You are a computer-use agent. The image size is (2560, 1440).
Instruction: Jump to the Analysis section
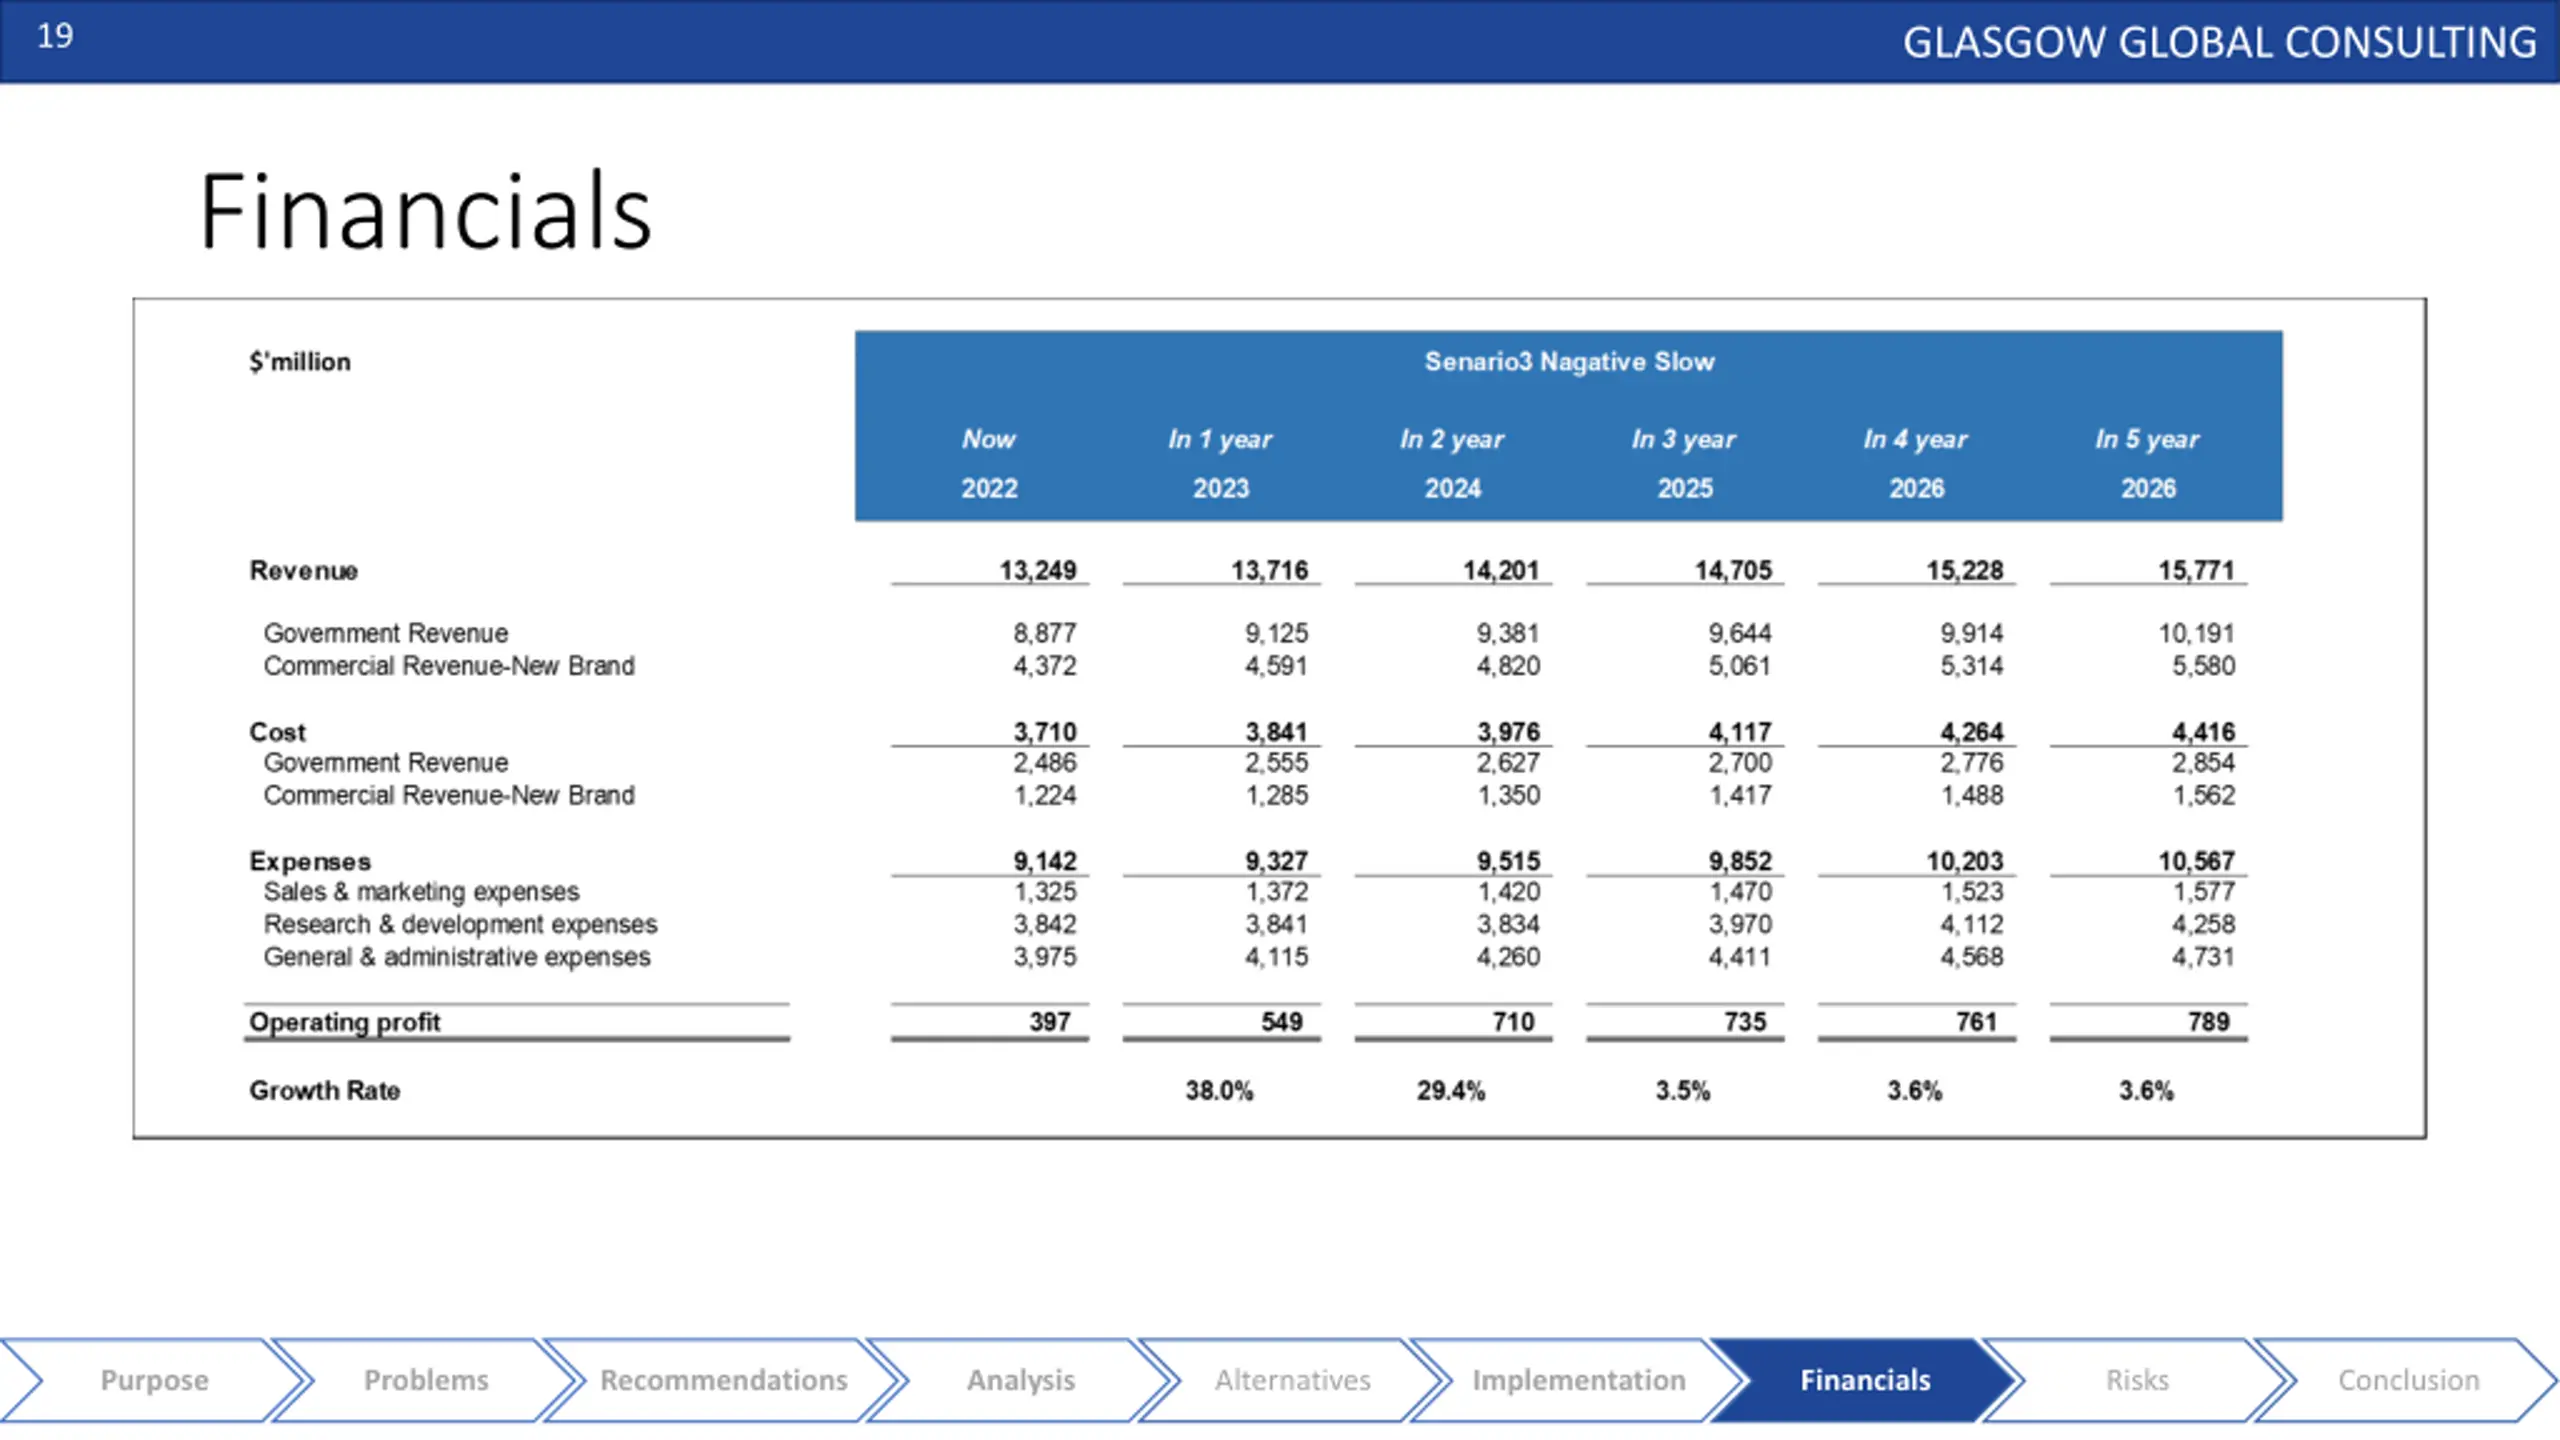[x=1020, y=1380]
